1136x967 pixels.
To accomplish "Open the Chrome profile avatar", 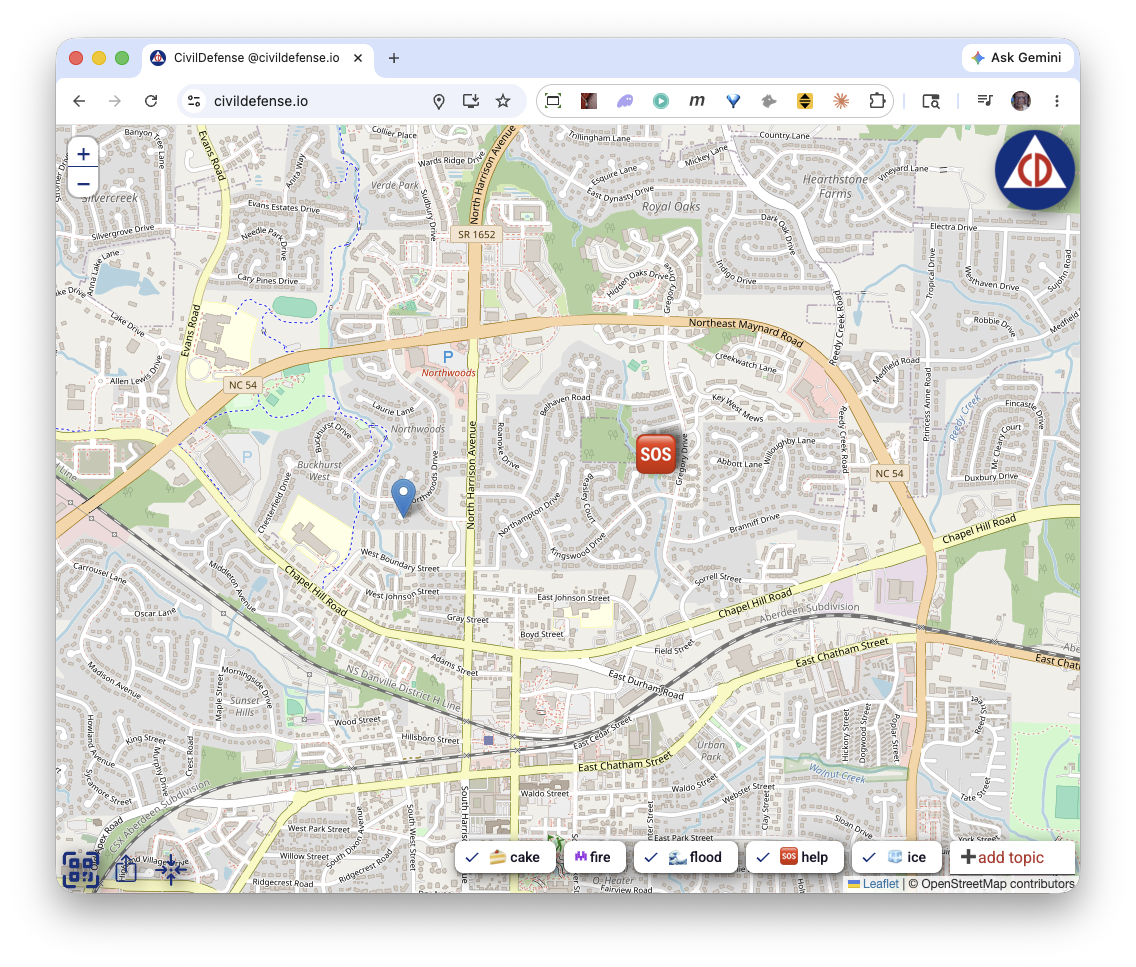I will pyautogui.click(x=1021, y=101).
